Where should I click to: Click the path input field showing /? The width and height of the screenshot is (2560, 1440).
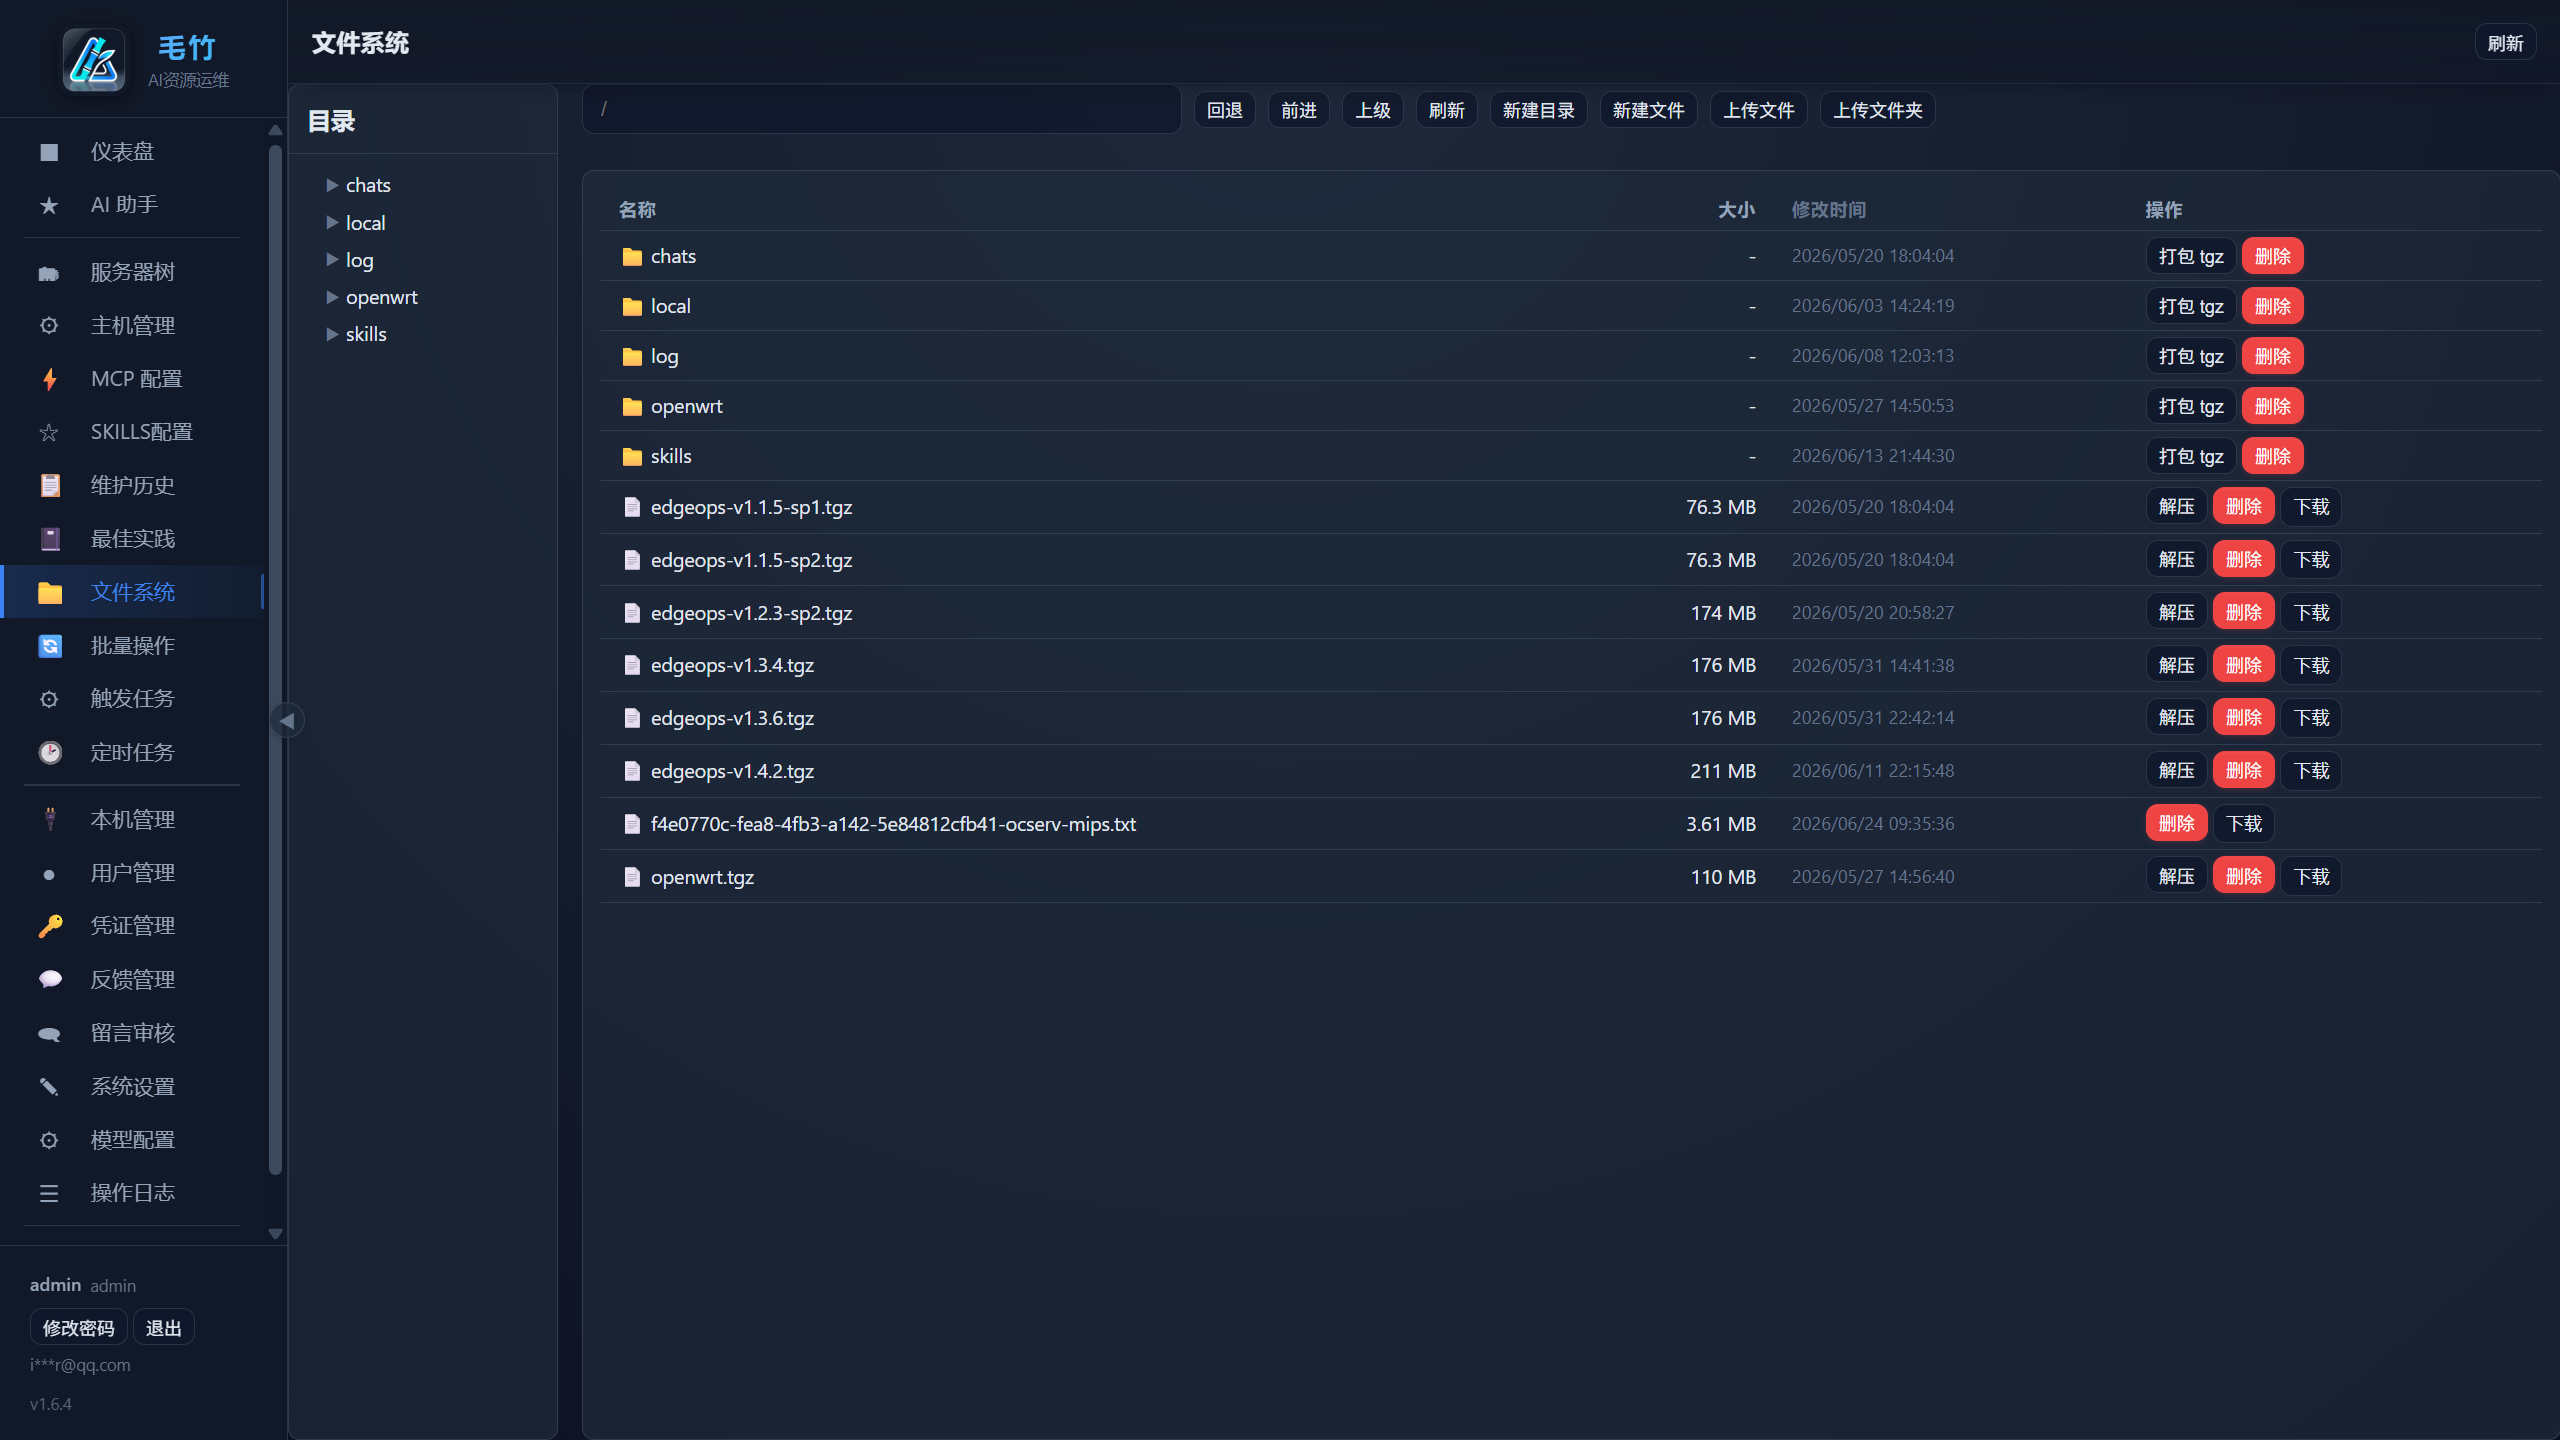882,109
